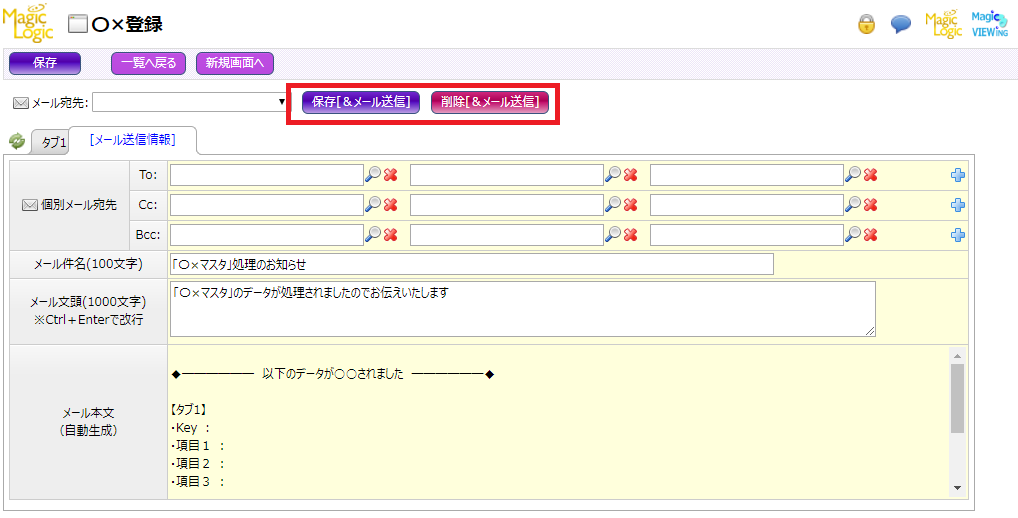
Task: Click the 一覧へ戻る button
Action: pyautogui.click(x=148, y=63)
